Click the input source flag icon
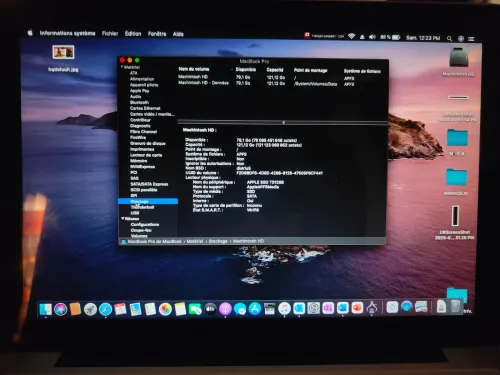 (x=307, y=35)
